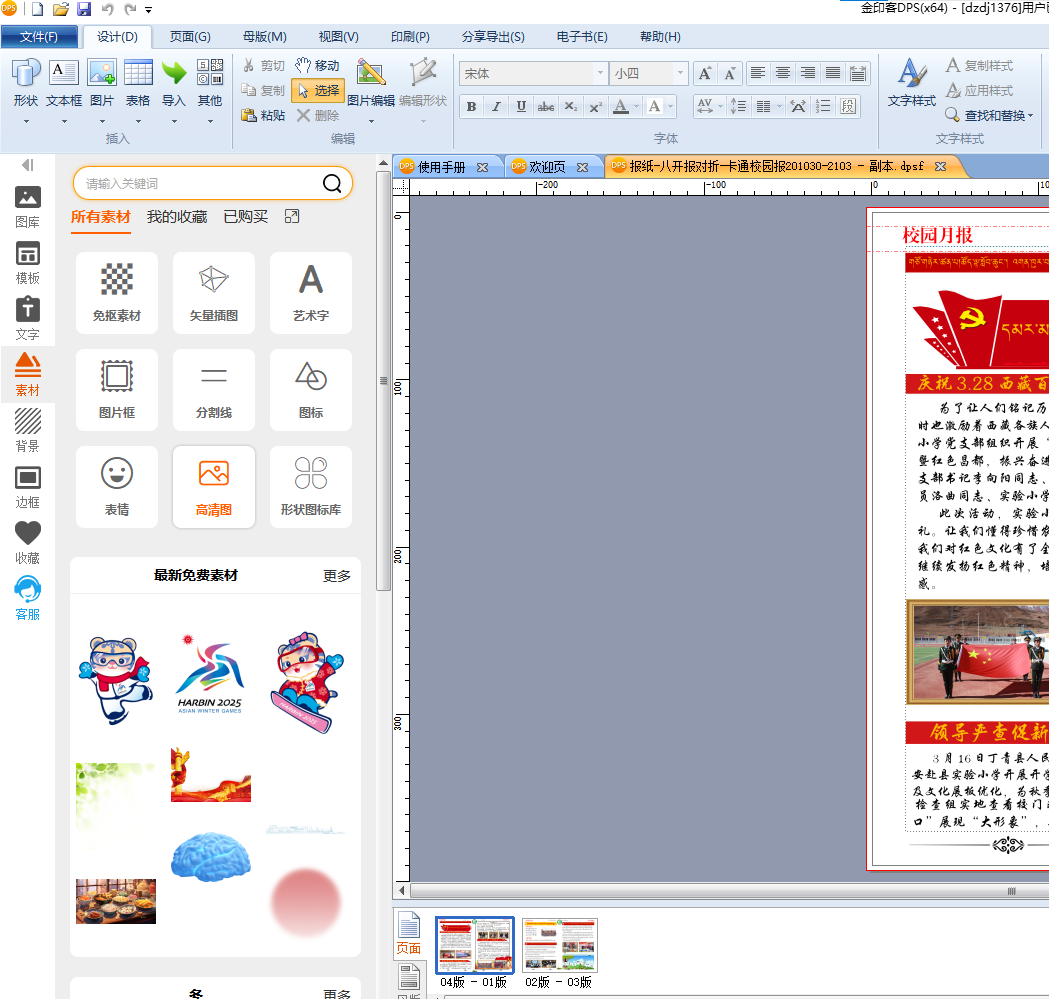Click the font color A button
1049x999 pixels.
[621, 106]
